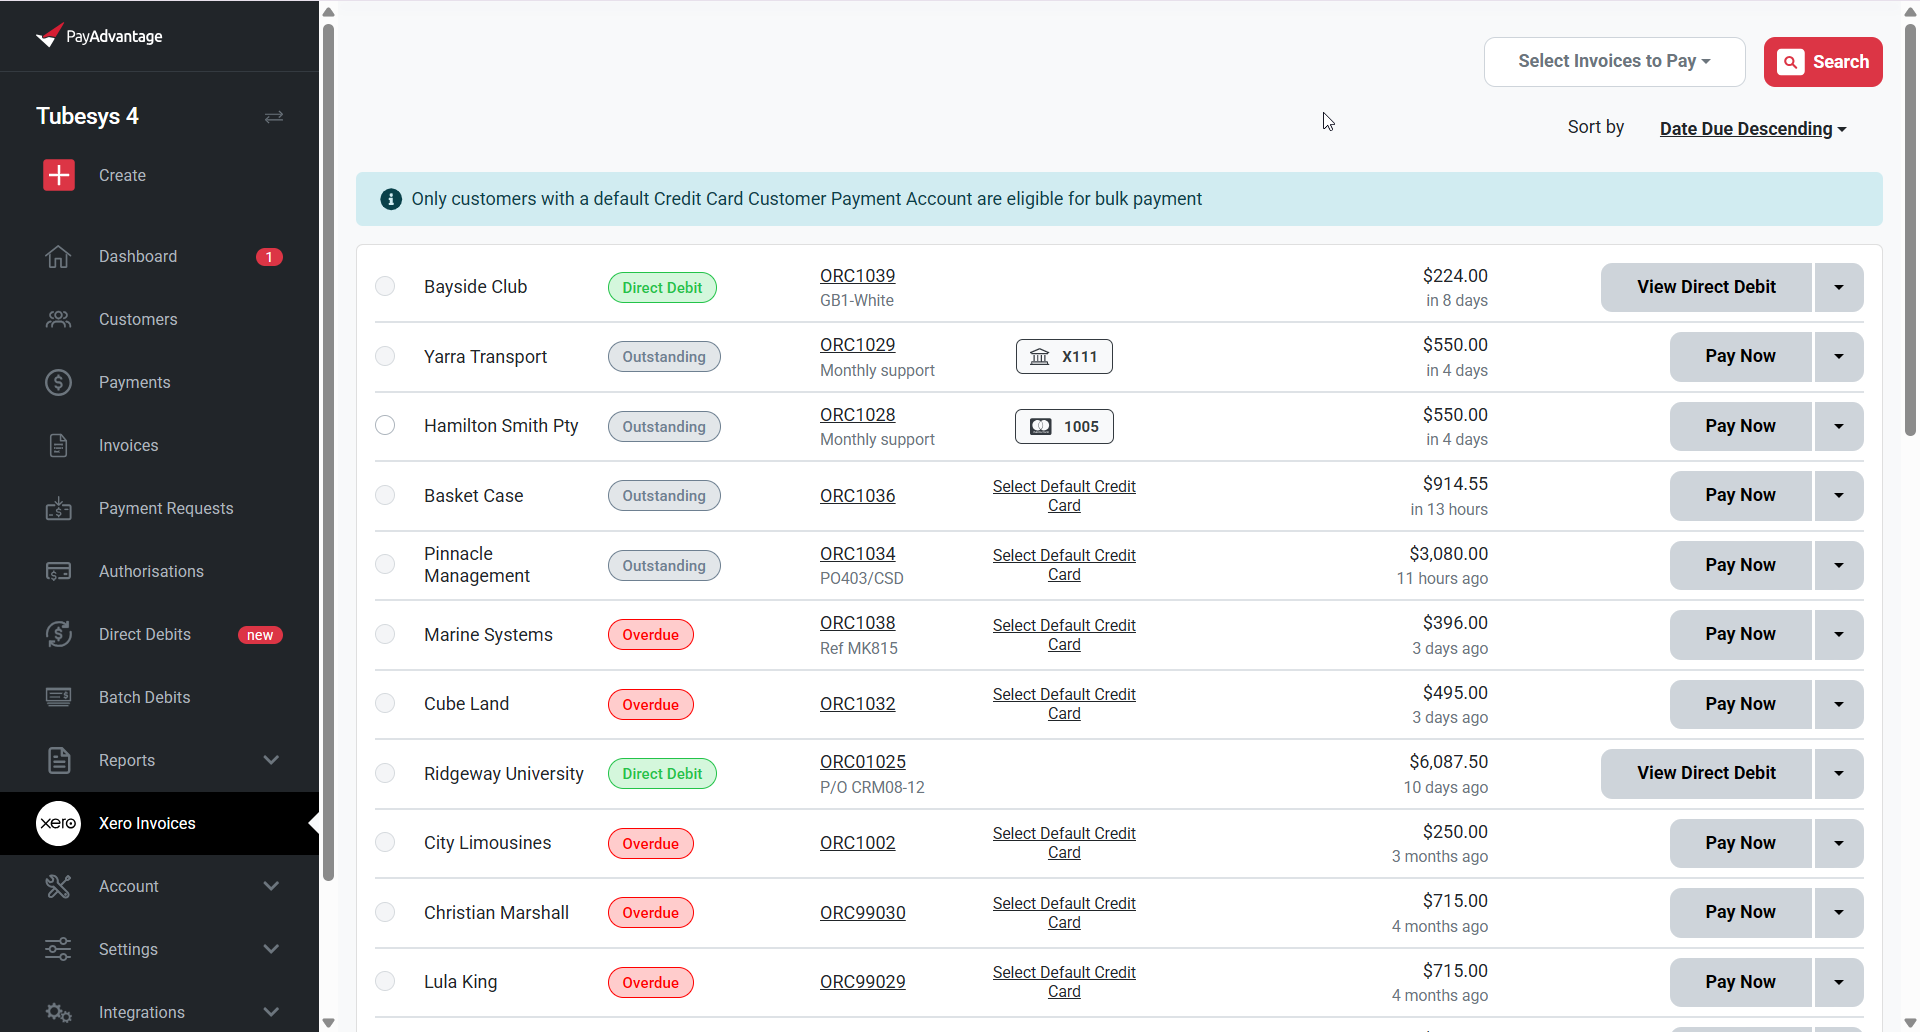The height and width of the screenshot is (1032, 1920).
Task: Click the info icon in the blue banner
Action: (391, 199)
